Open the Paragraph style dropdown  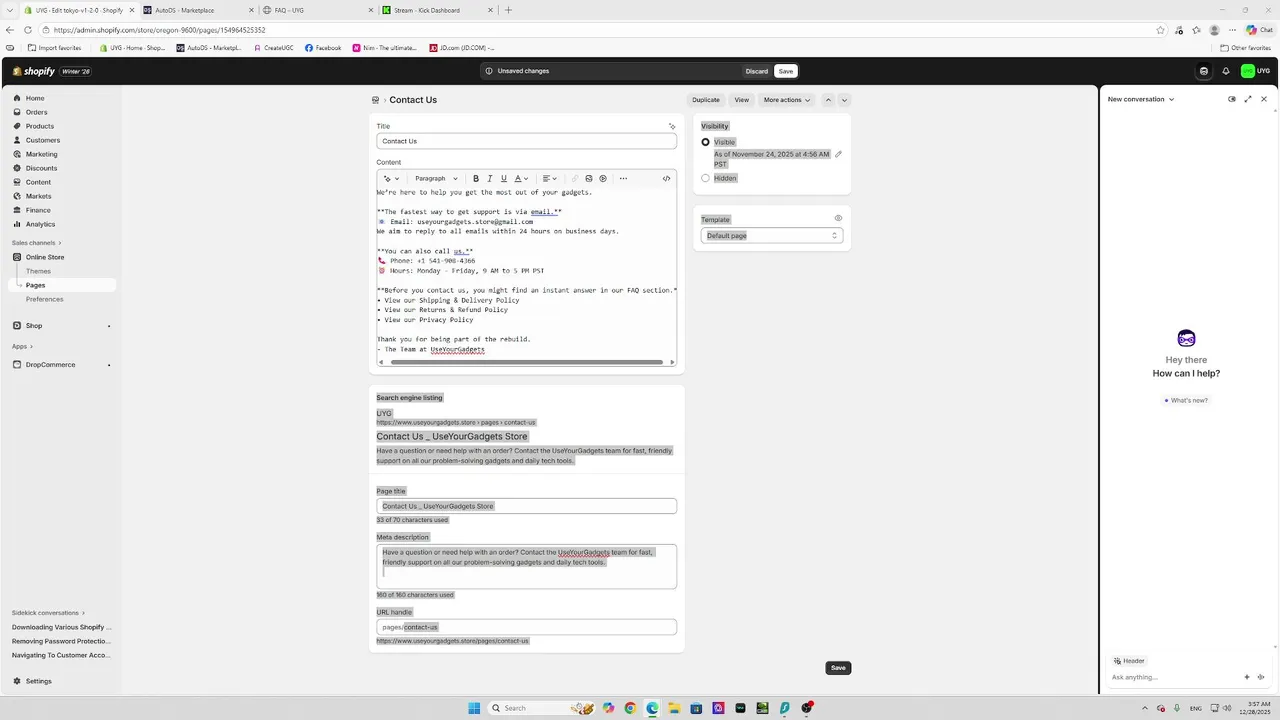pyautogui.click(x=436, y=179)
